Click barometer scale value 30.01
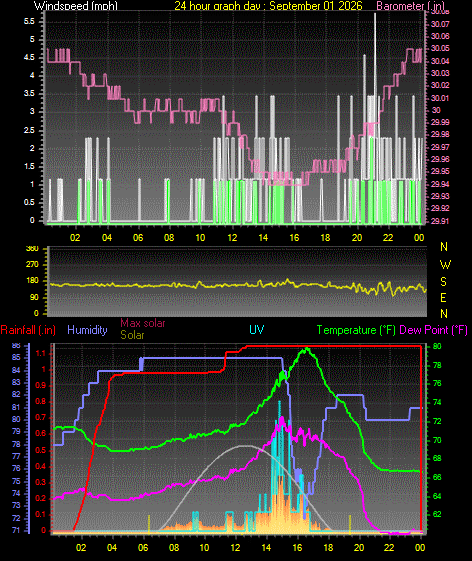The width and height of the screenshot is (472, 561). pos(440,98)
